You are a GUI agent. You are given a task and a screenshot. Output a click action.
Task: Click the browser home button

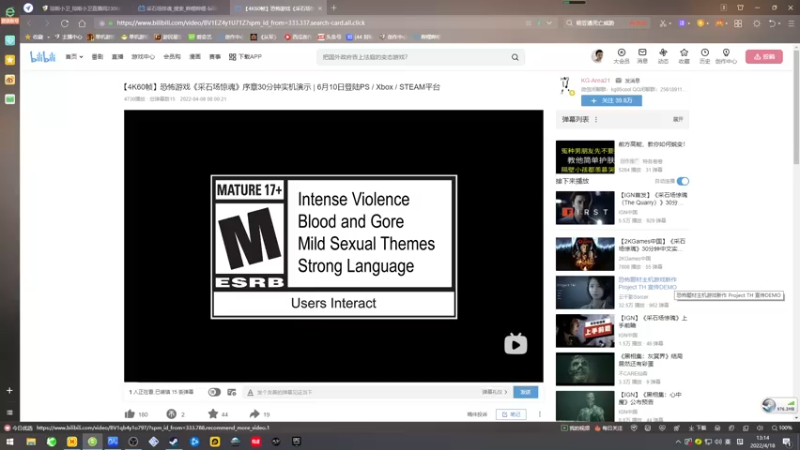[x=82, y=23]
